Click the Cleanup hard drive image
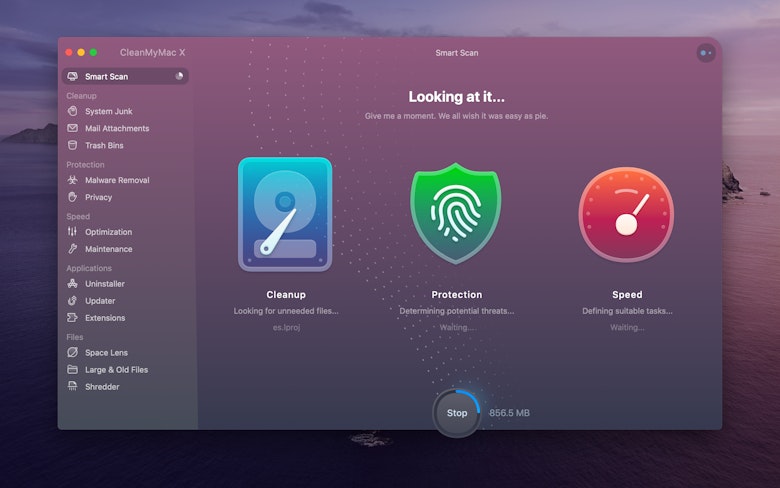The width and height of the screenshot is (780, 488). (285, 215)
